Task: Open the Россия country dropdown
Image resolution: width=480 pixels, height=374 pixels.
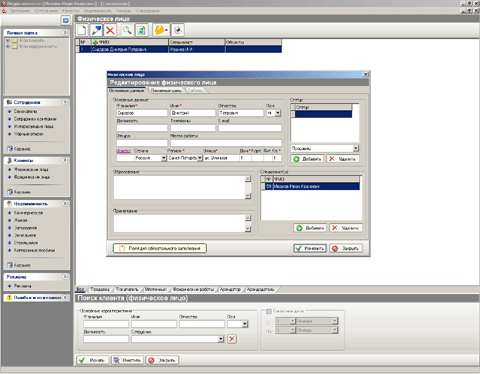Action: click(x=164, y=158)
